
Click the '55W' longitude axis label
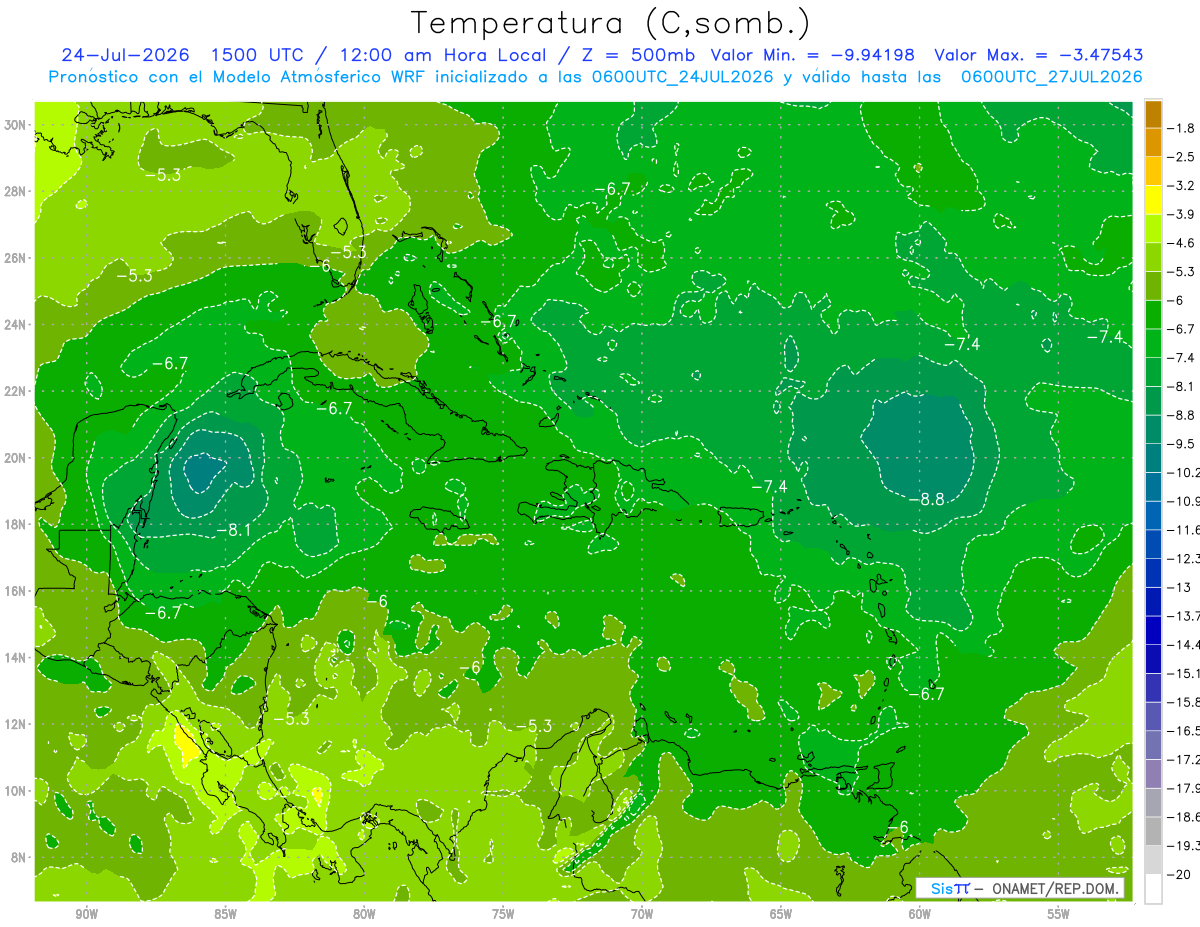(1059, 913)
